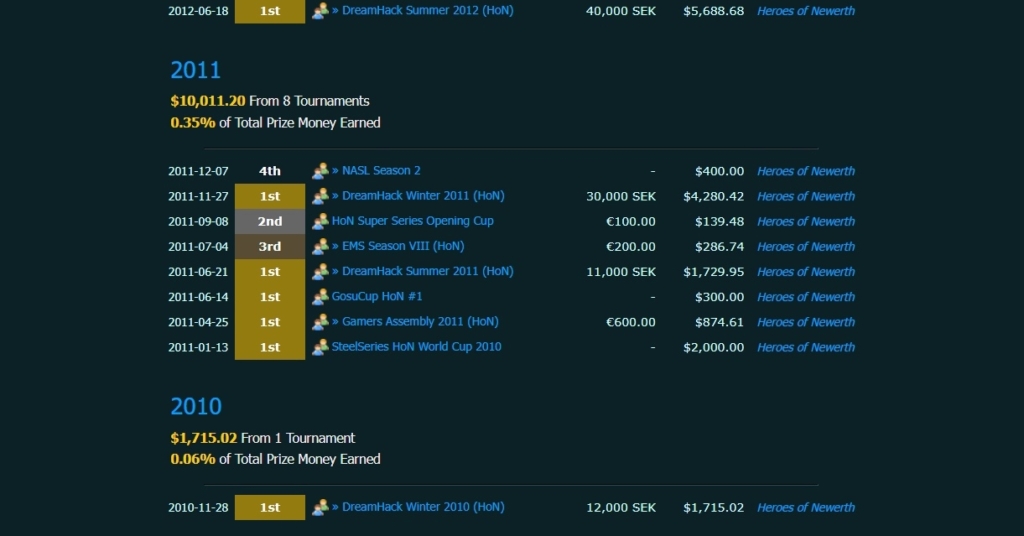The image size is (1024, 536).
Task: Click the $139.48 USD amount
Action: pos(719,221)
